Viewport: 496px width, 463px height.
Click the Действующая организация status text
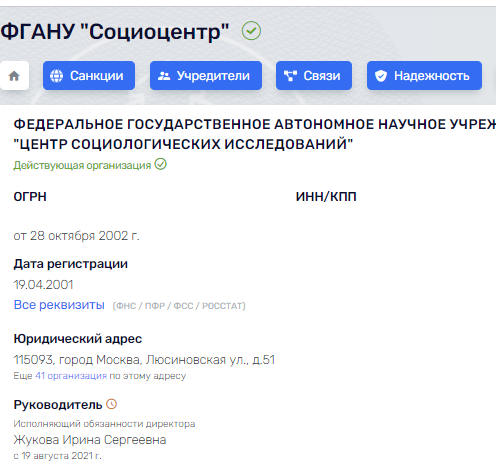coord(82,165)
